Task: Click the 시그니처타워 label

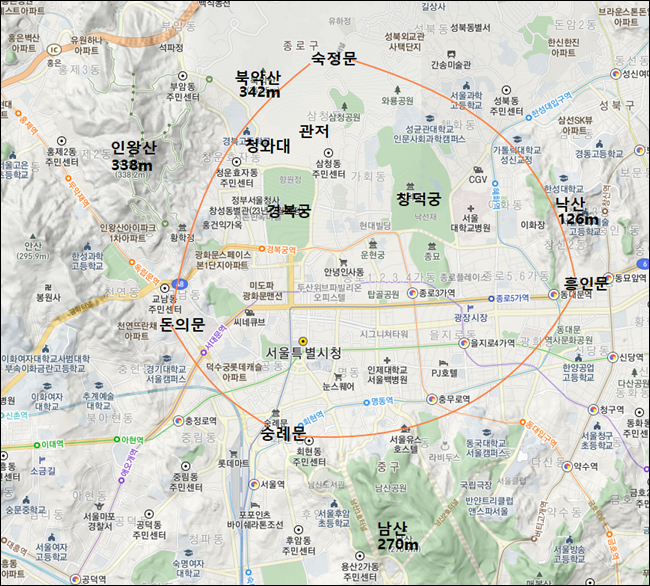Action: (384, 334)
